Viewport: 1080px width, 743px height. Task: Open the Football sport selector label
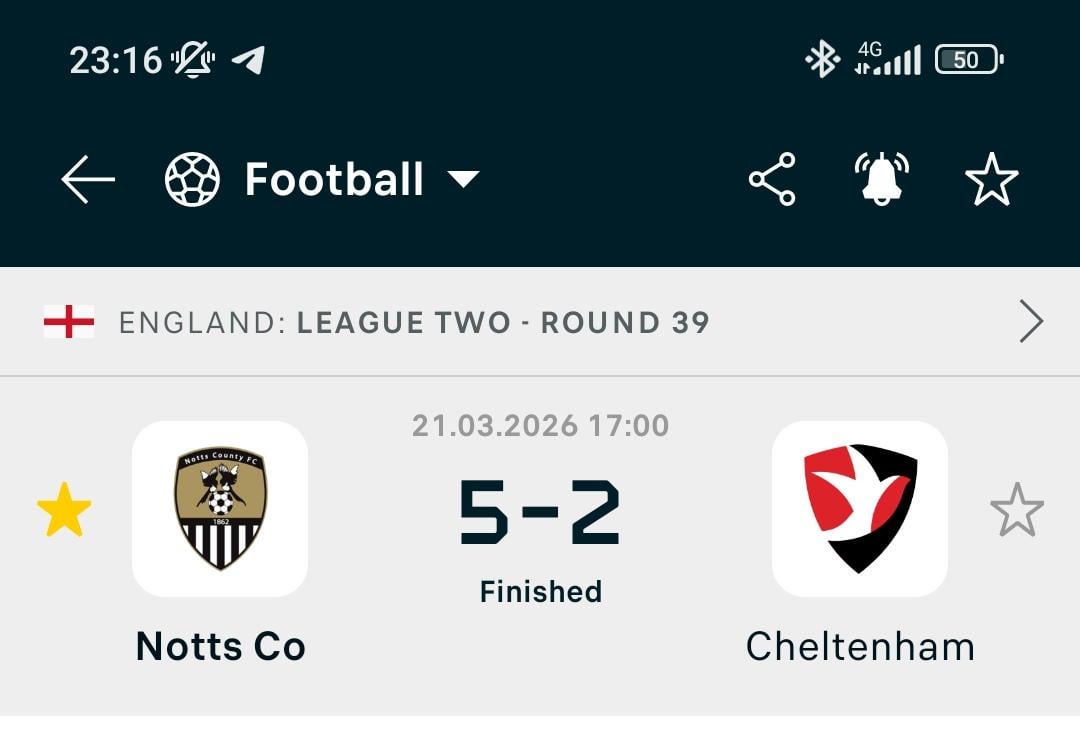coord(334,180)
